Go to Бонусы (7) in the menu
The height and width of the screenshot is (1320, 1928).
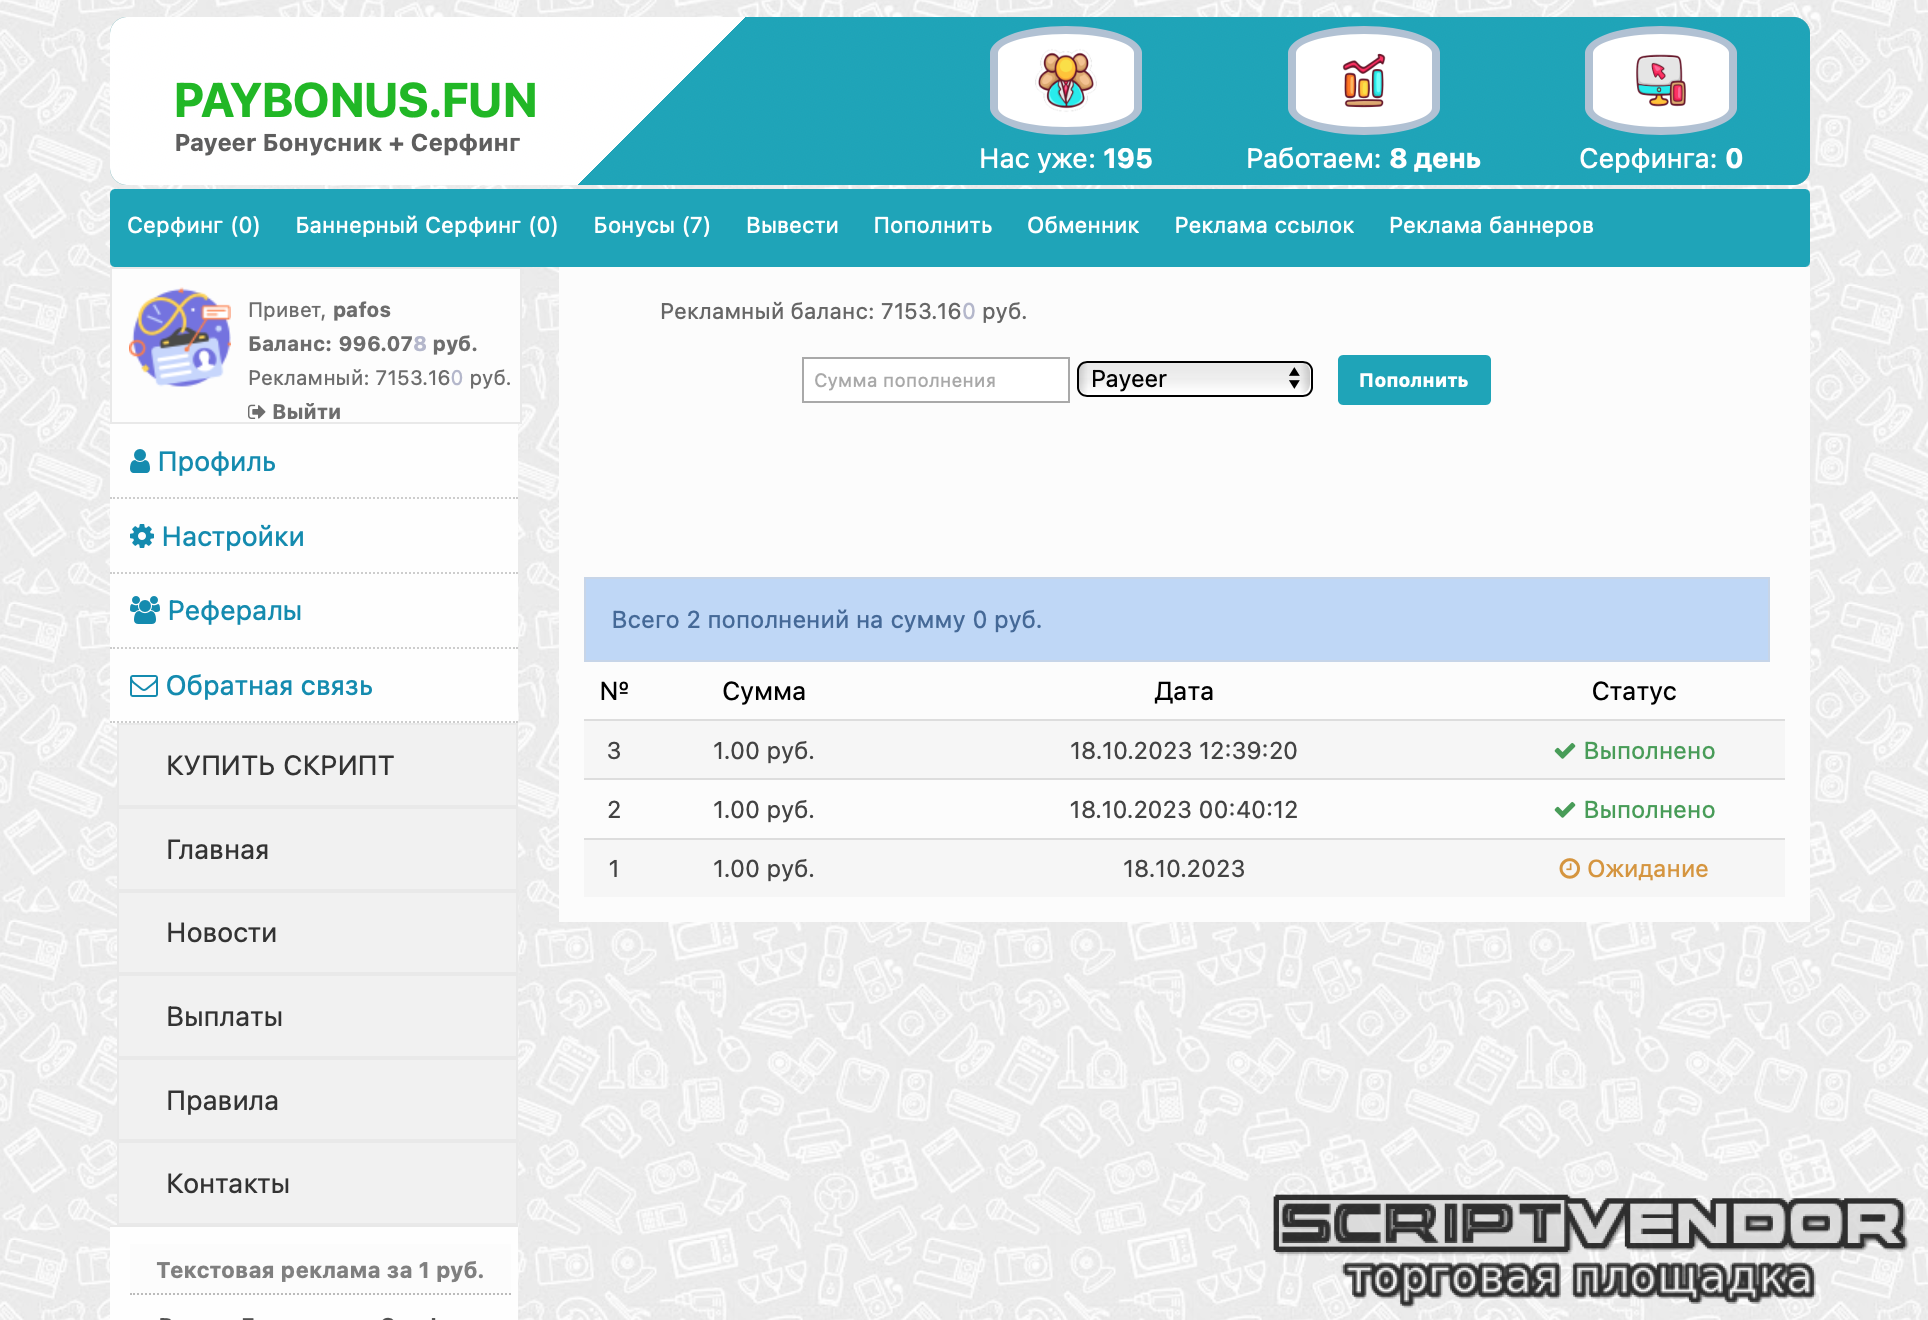pyautogui.click(x=652, y=226)
